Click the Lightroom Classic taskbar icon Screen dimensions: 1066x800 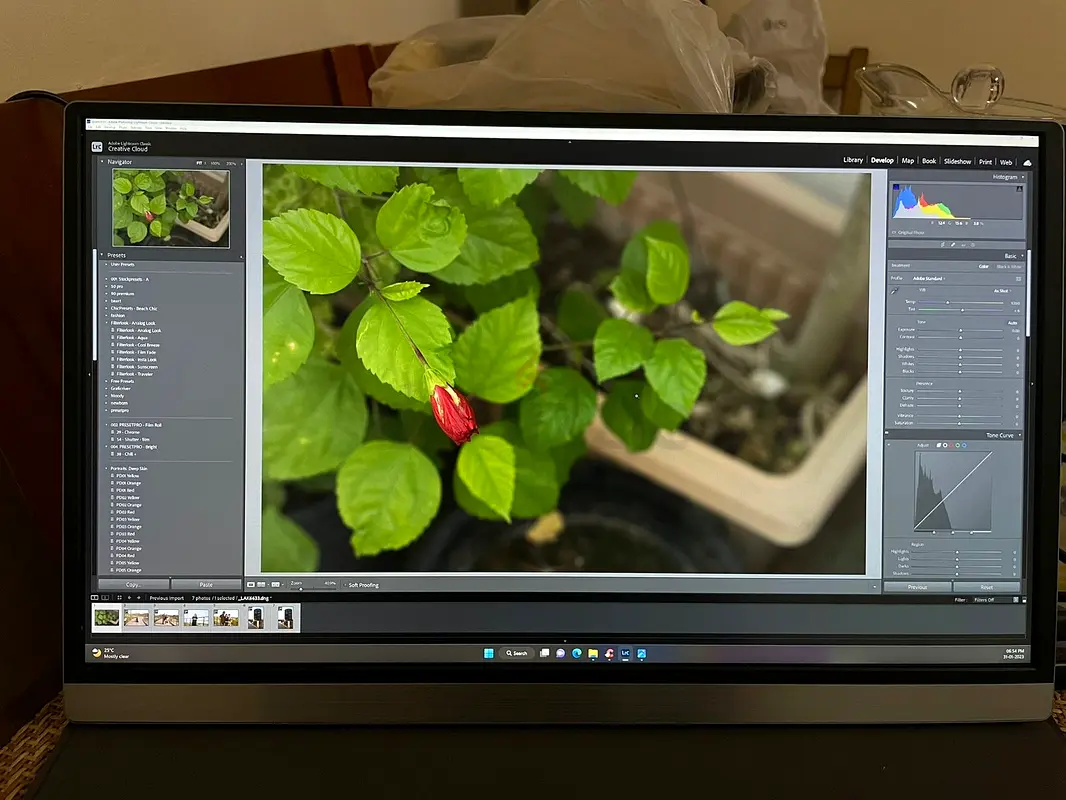pyautogui.click(x=625, y=653)
